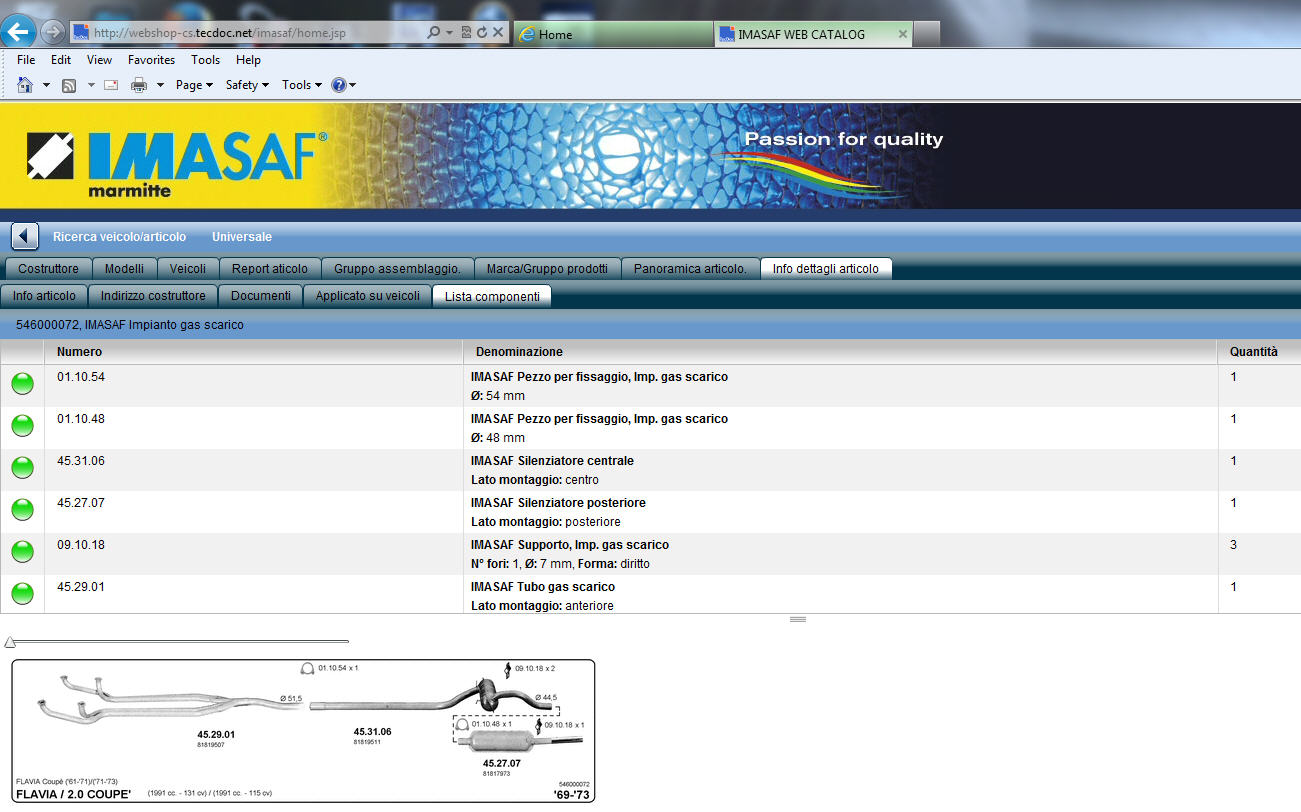
Task: Click the Universale link
Action: [x=242, y=237]
